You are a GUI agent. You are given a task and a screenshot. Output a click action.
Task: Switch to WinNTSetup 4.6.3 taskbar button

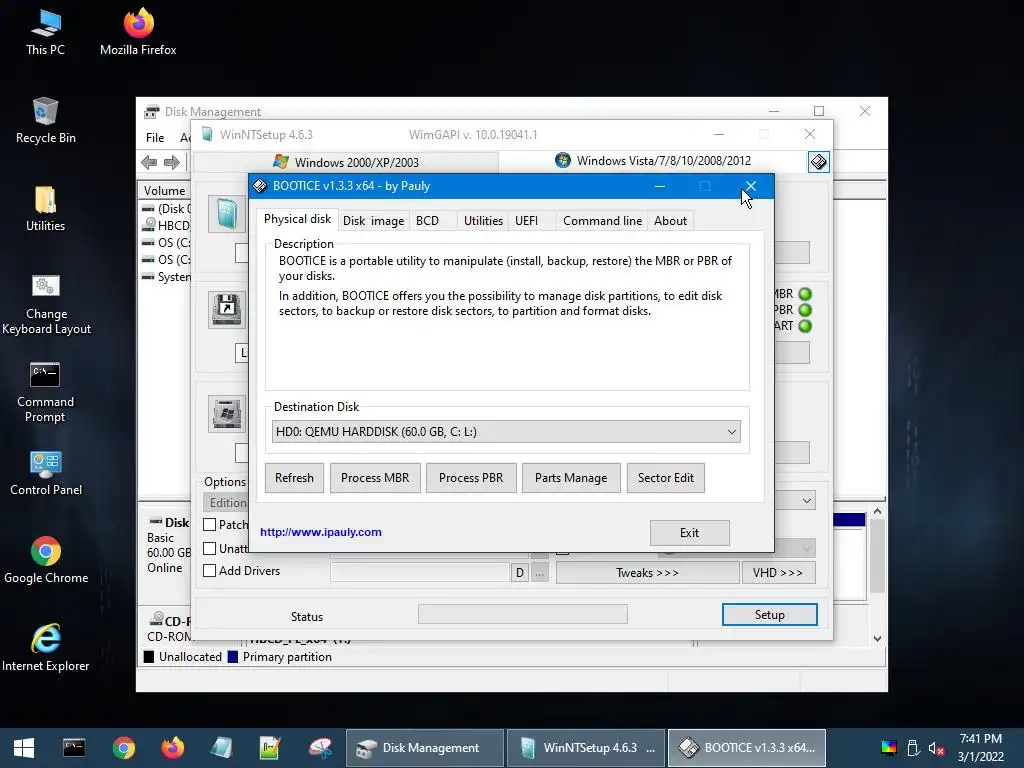pyautogui.click(x=586, y=748)
